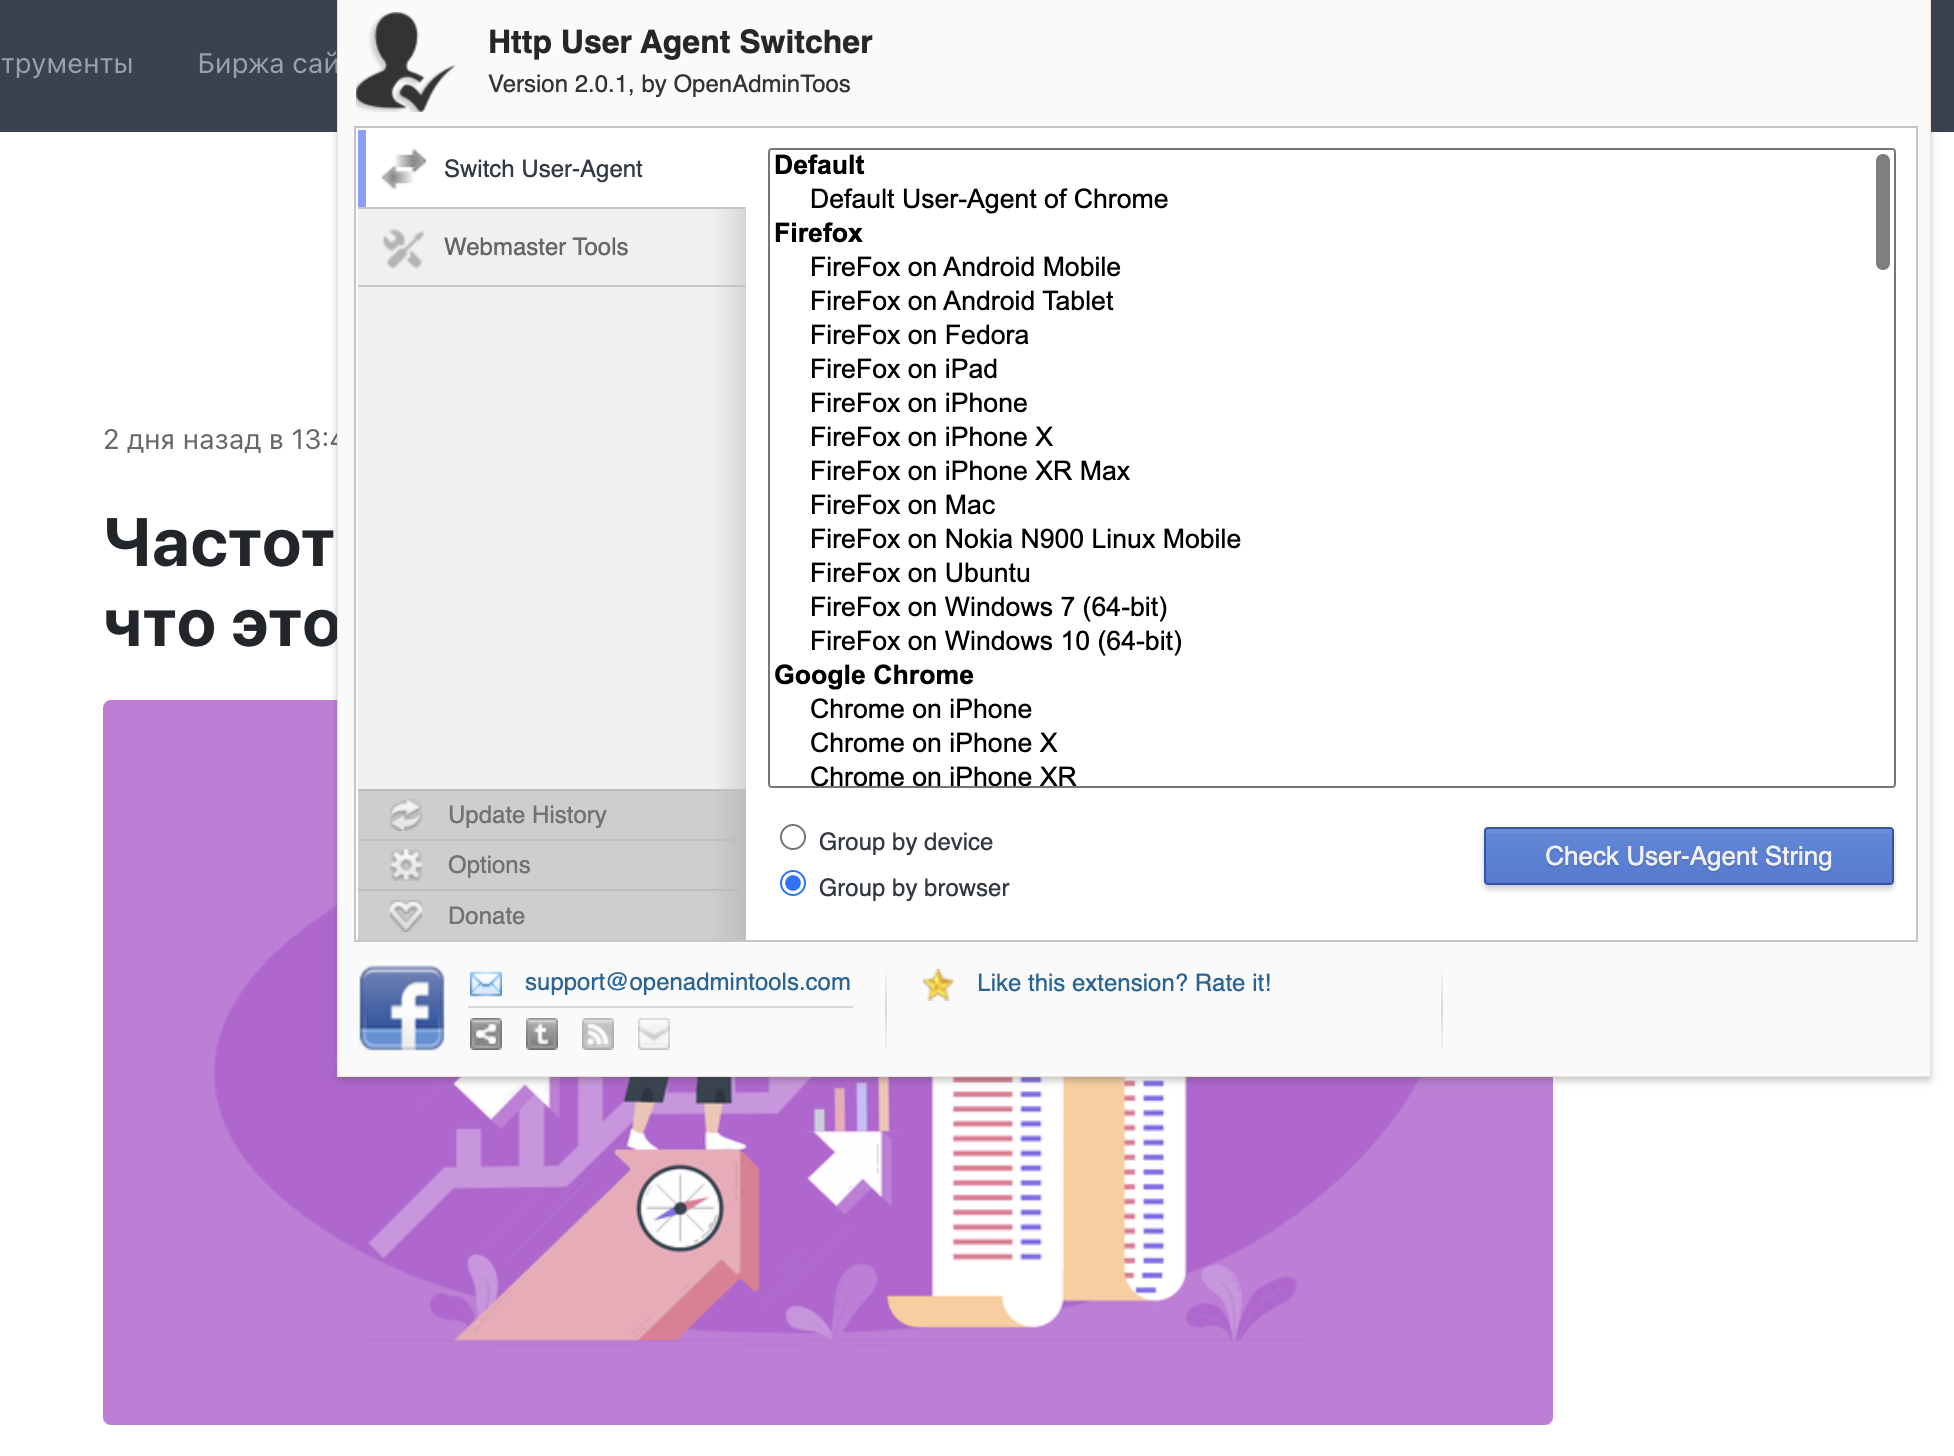Click the Update History refresh icon
1954x1456 pixels.
405,814
